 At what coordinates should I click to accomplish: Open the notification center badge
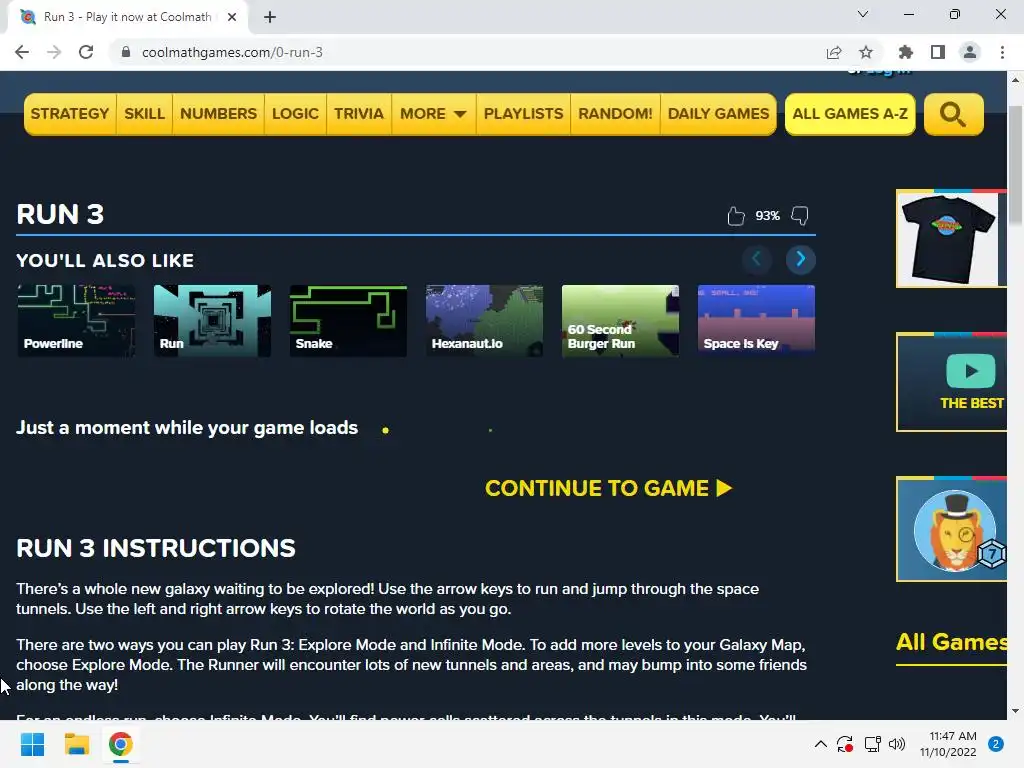coord(996,744)
